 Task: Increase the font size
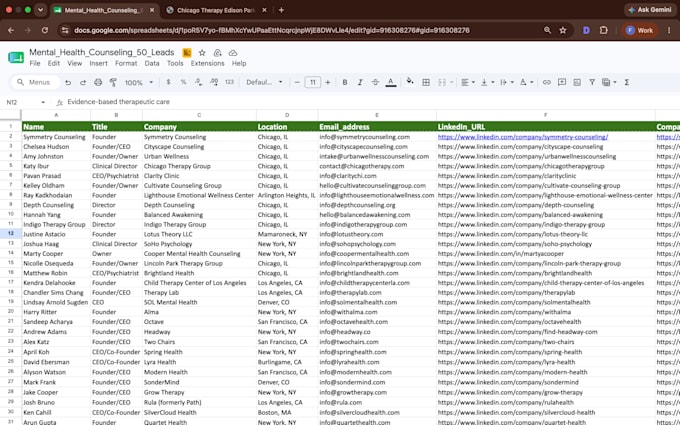coord(328,82)
